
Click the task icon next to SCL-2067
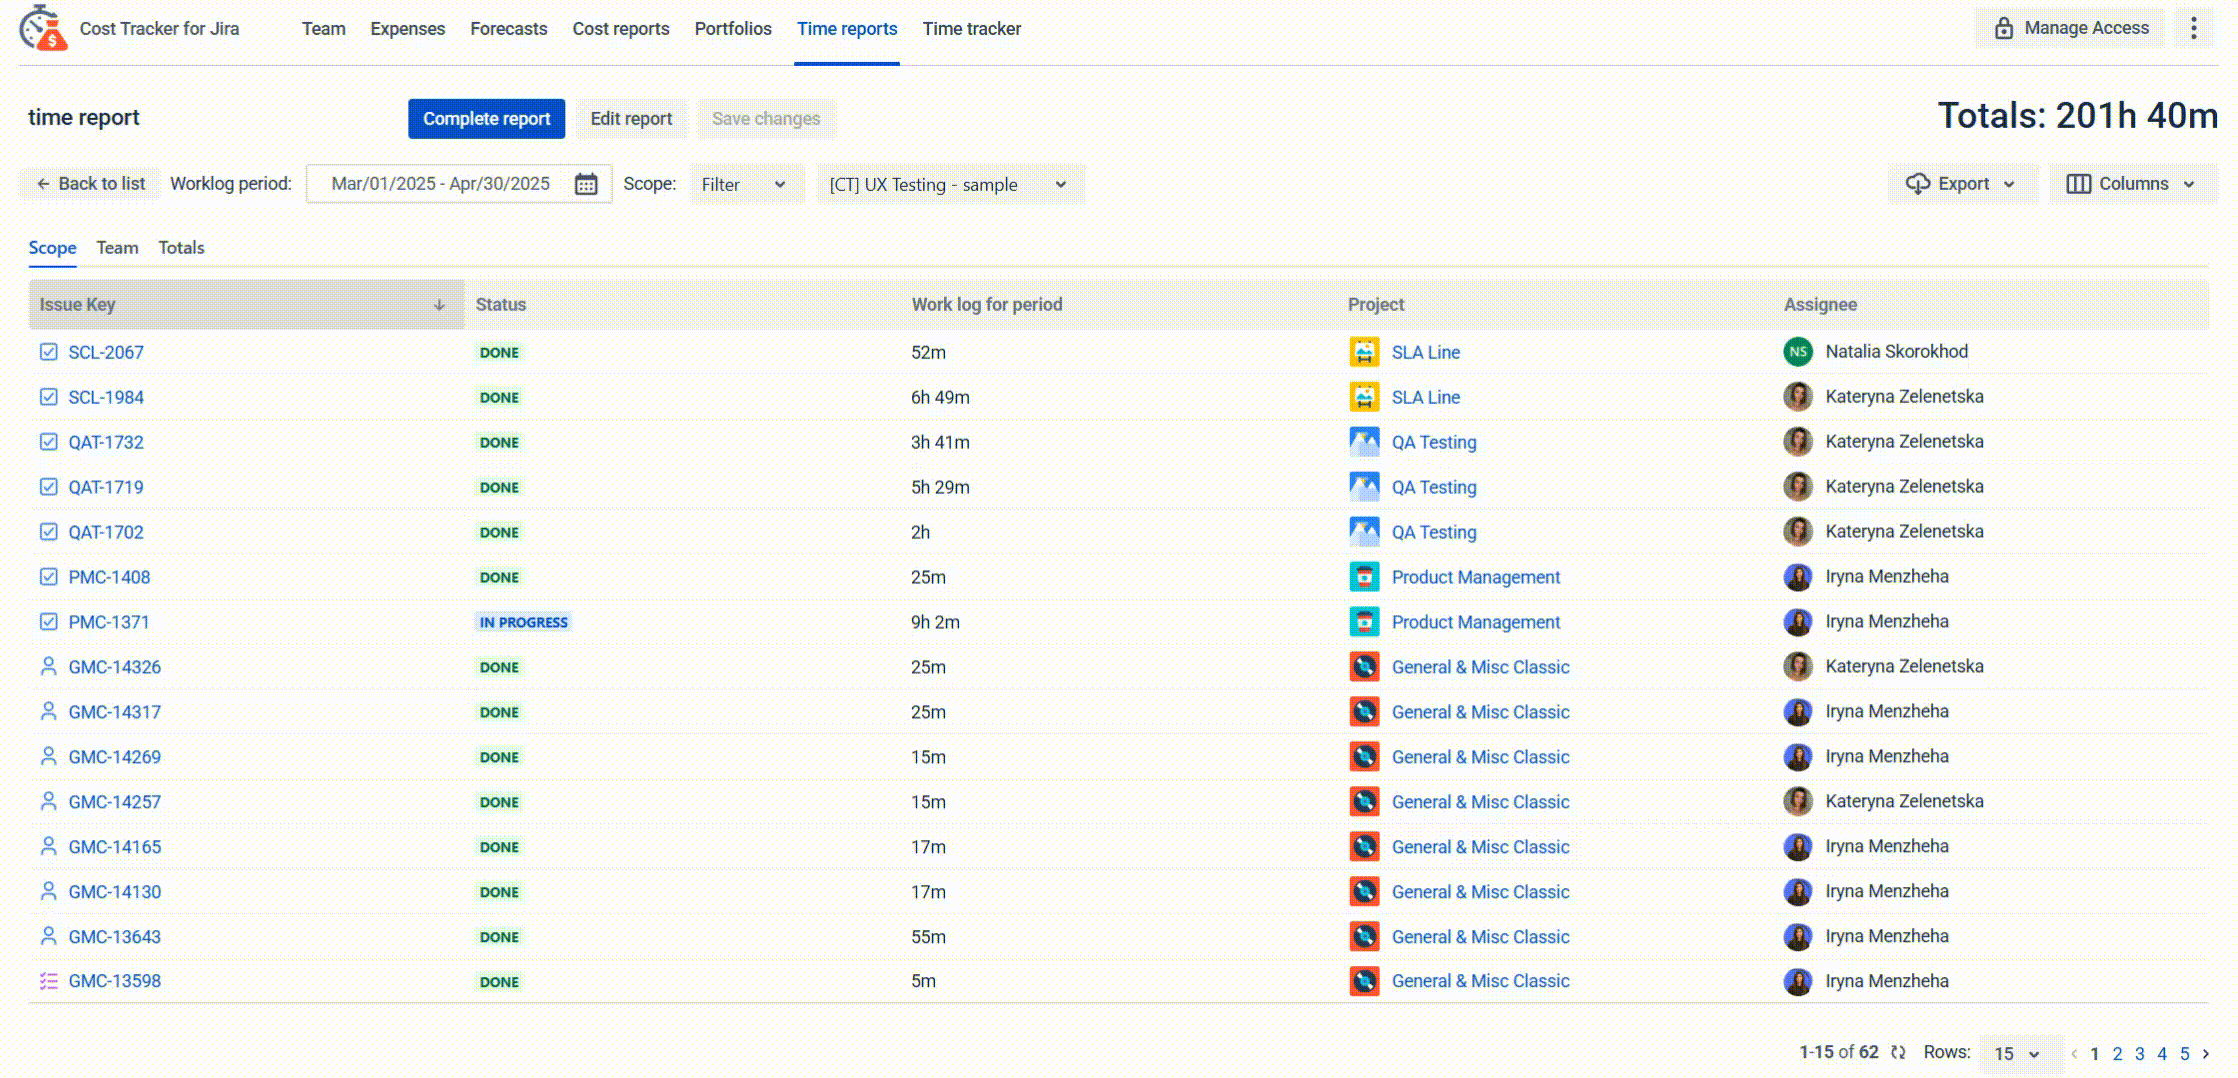click(x=48, y=352)
